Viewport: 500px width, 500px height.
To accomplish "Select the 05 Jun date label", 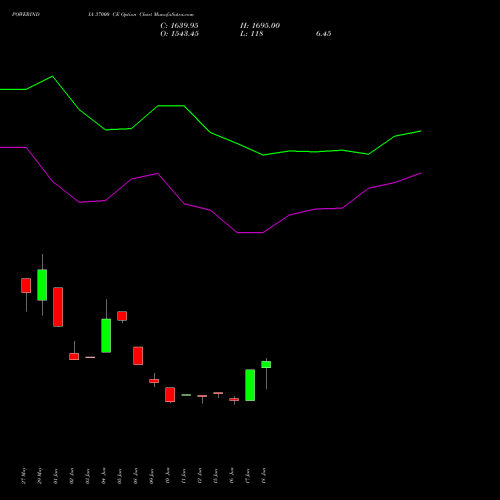I will point(120,476).
